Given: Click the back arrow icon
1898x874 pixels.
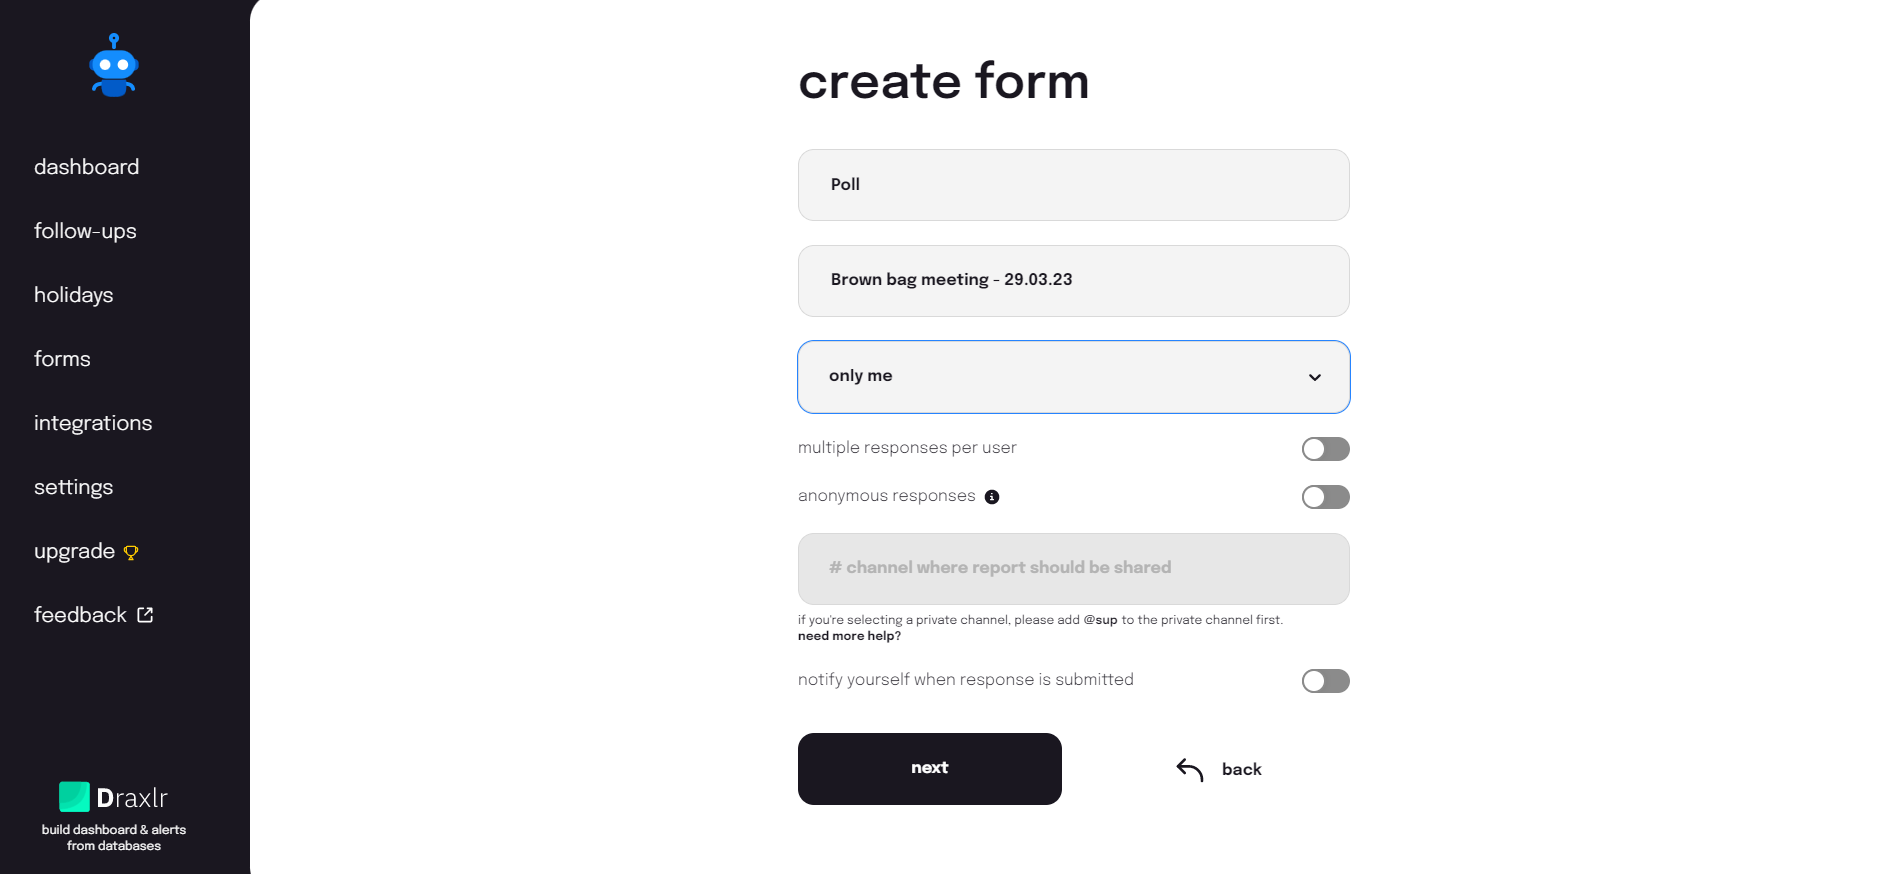Looking at the screenshot, I should point(1189,769).
